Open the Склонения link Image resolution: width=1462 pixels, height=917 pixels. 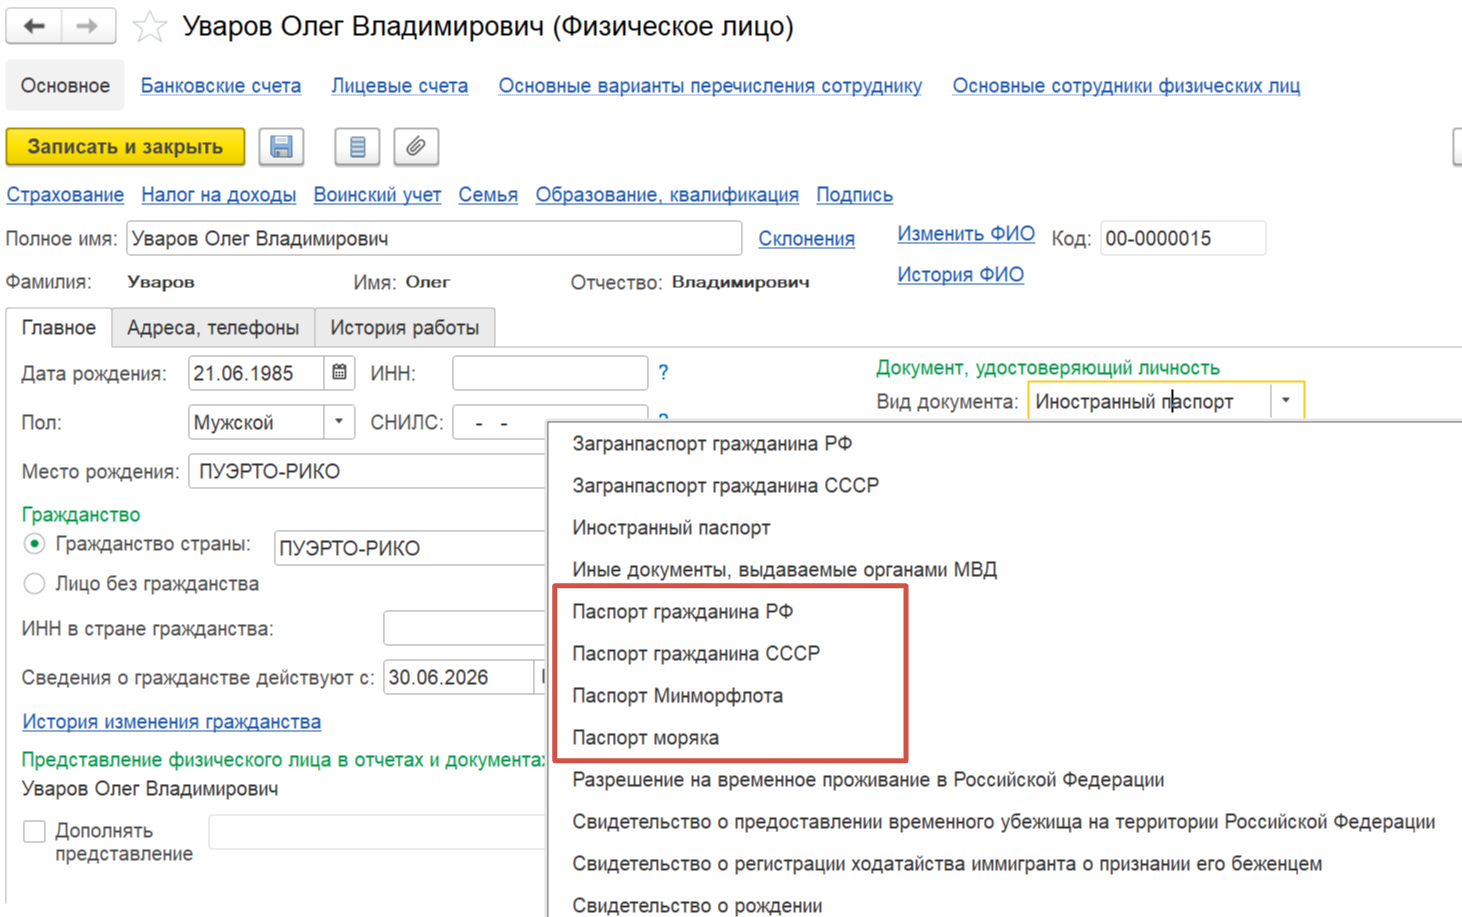coord(806,239)
